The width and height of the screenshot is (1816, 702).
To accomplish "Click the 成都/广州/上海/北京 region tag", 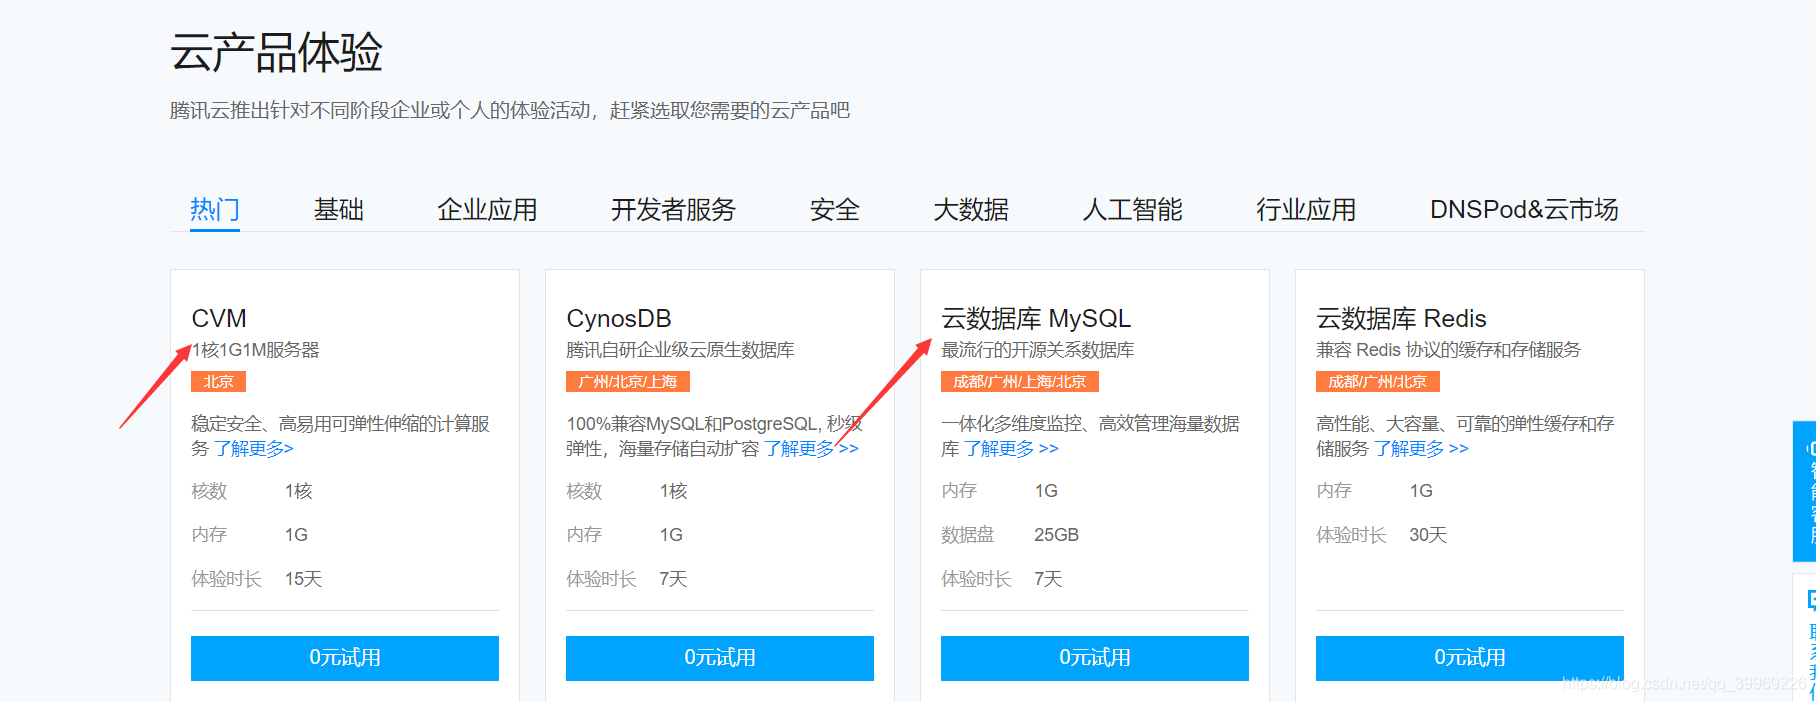I will click(x=1020, y=382).
